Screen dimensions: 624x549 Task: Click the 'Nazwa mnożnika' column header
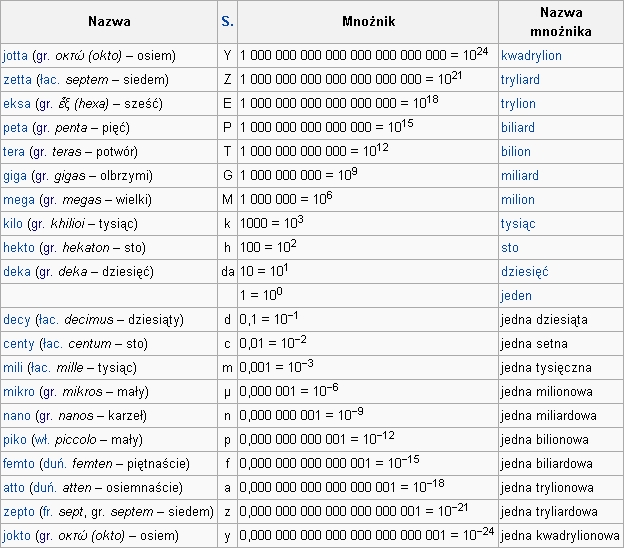tap(561, 22)
